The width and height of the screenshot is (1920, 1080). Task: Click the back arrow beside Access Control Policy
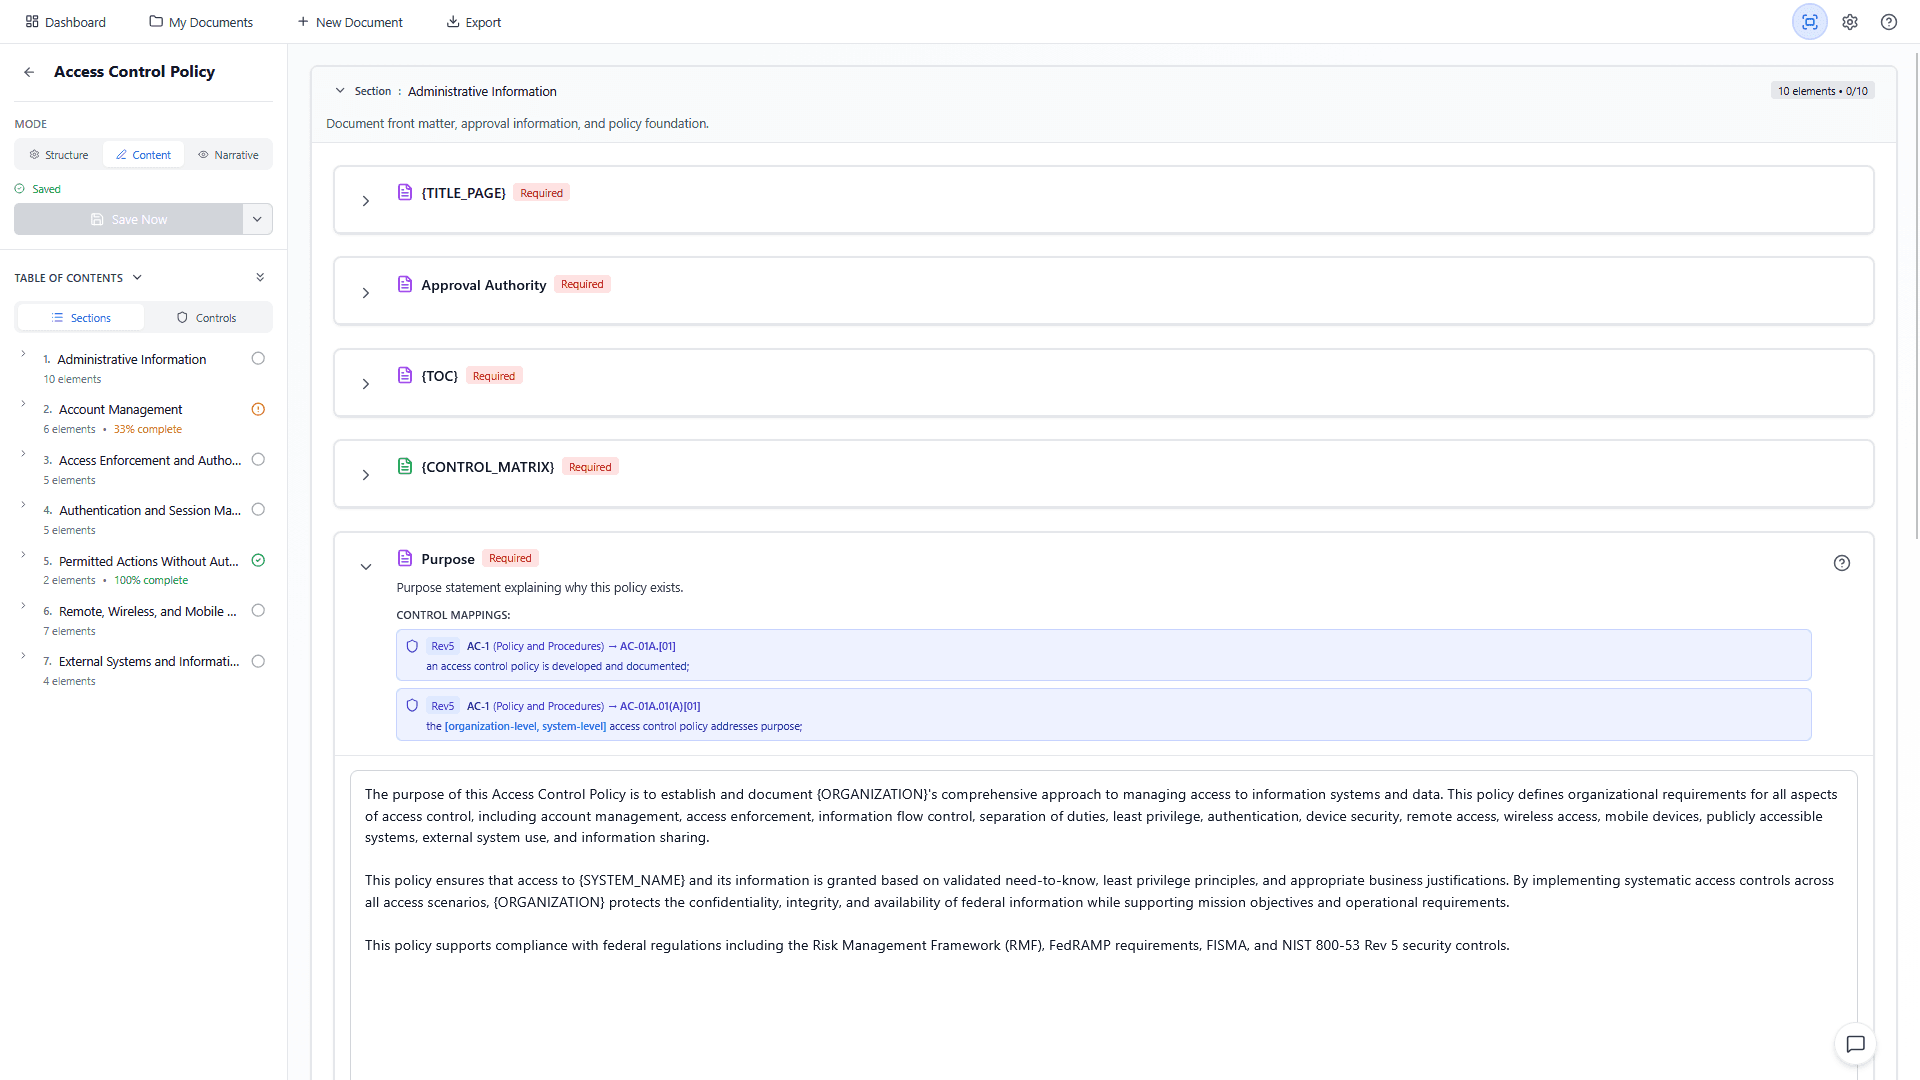pos(29,72)
